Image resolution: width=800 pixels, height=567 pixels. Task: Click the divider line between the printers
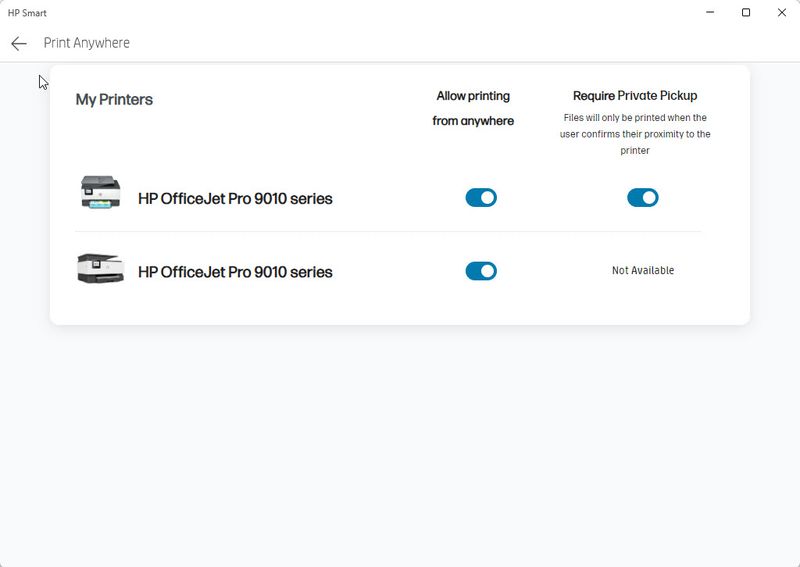tap(390, 232)
